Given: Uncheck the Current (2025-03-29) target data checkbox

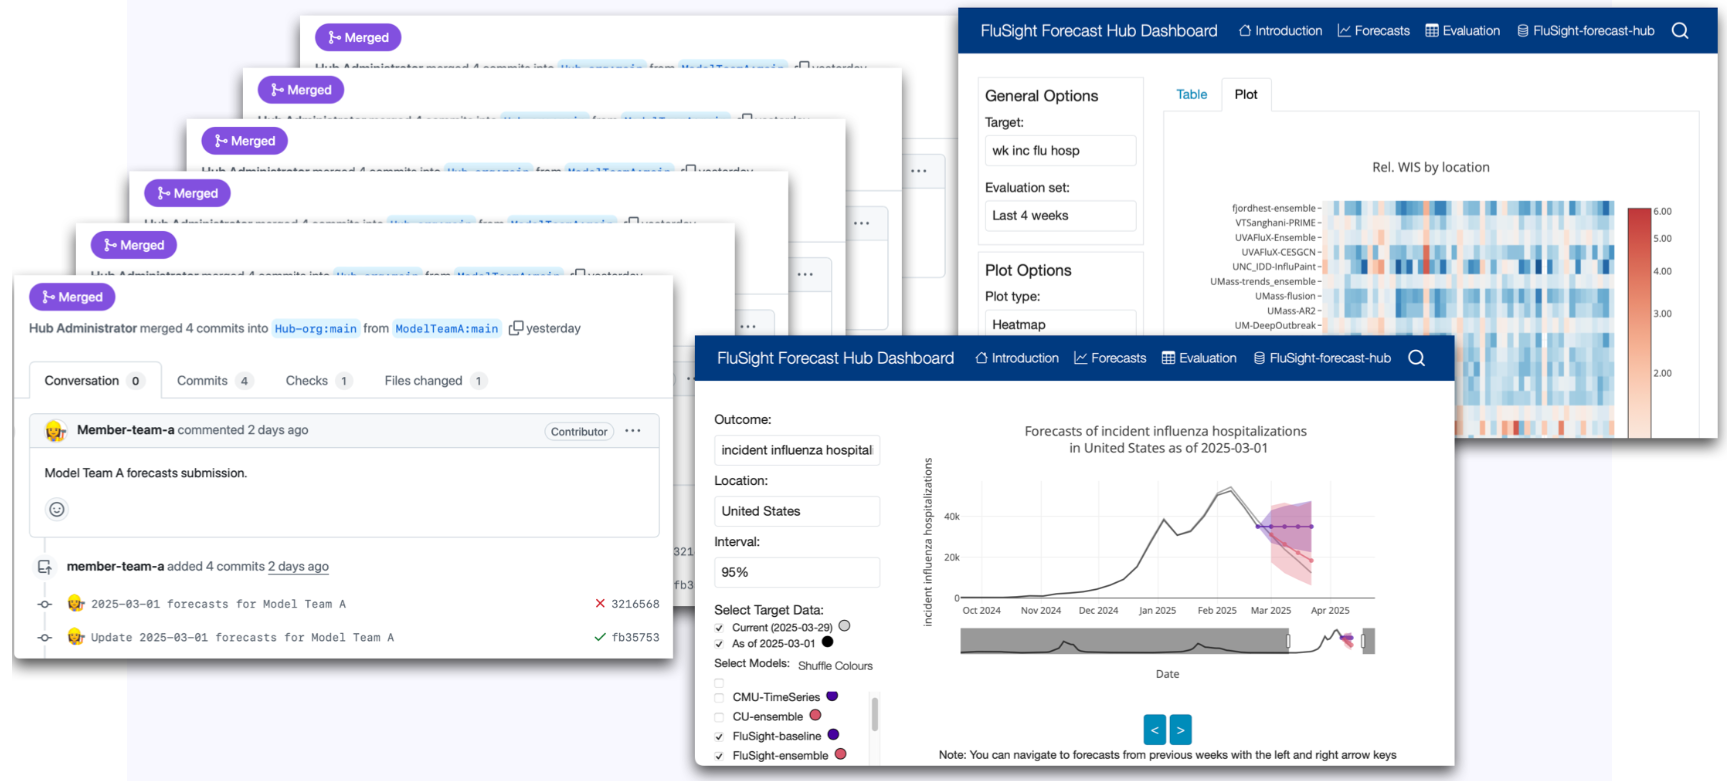Looking at the screenshot, I should pyautogui.click(x=719, y=628).
